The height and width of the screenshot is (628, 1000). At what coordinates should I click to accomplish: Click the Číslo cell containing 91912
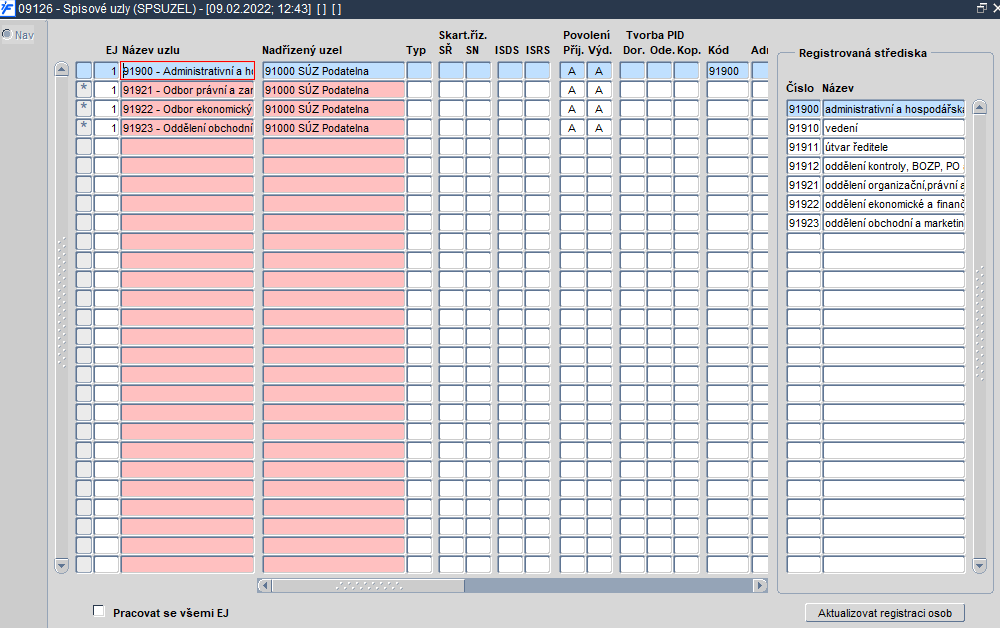(x=804, y=166)
